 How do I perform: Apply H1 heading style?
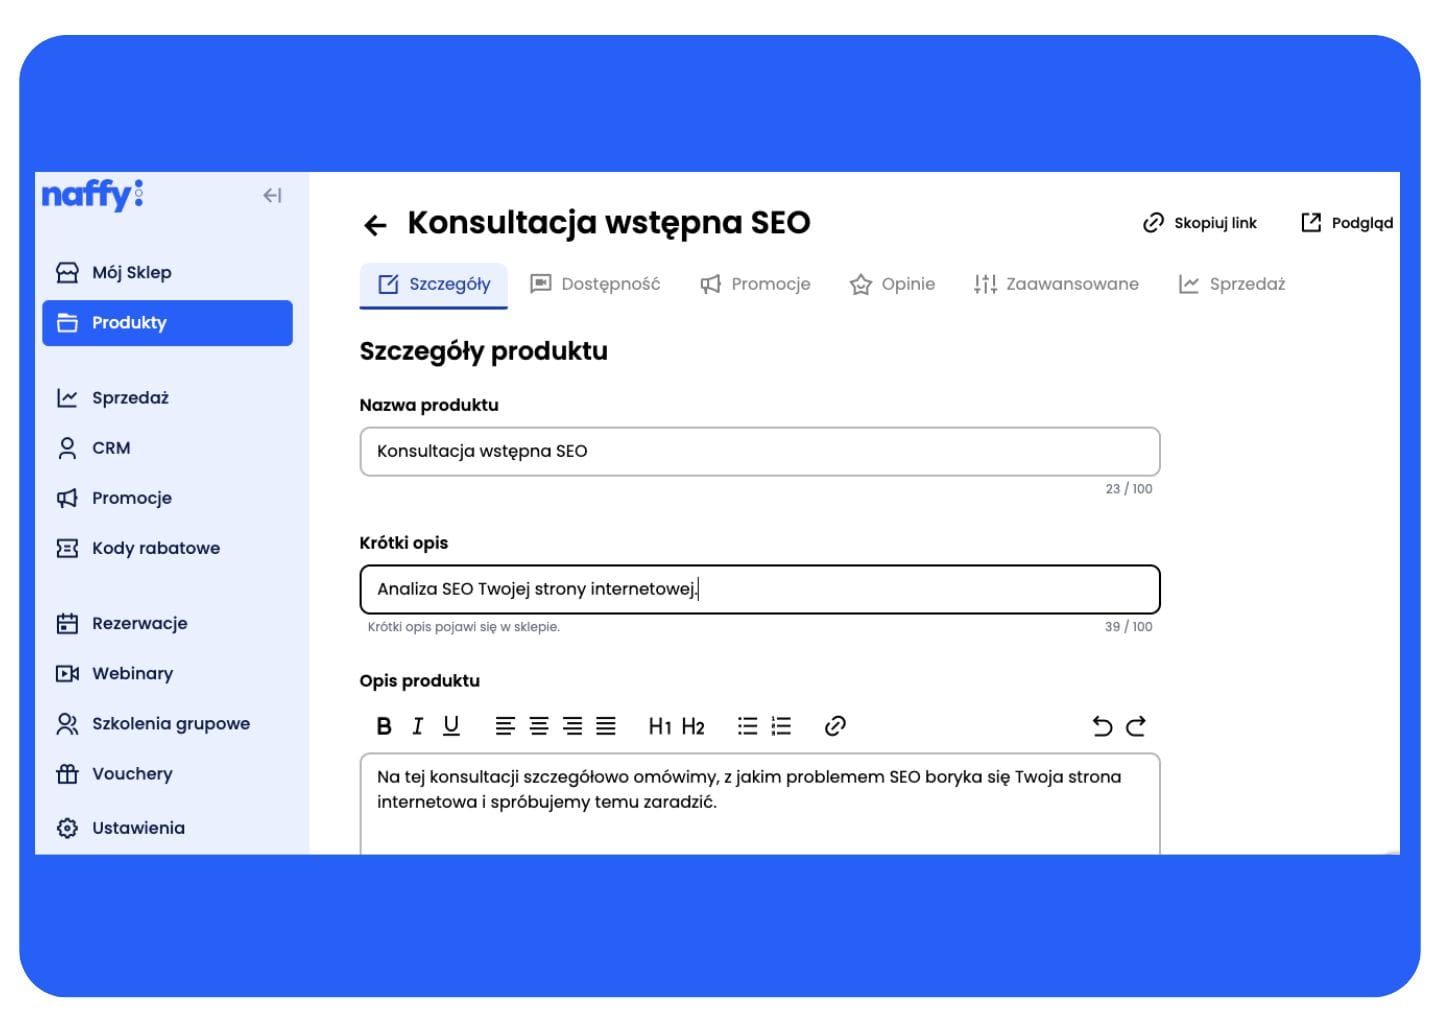coord(660,726)
